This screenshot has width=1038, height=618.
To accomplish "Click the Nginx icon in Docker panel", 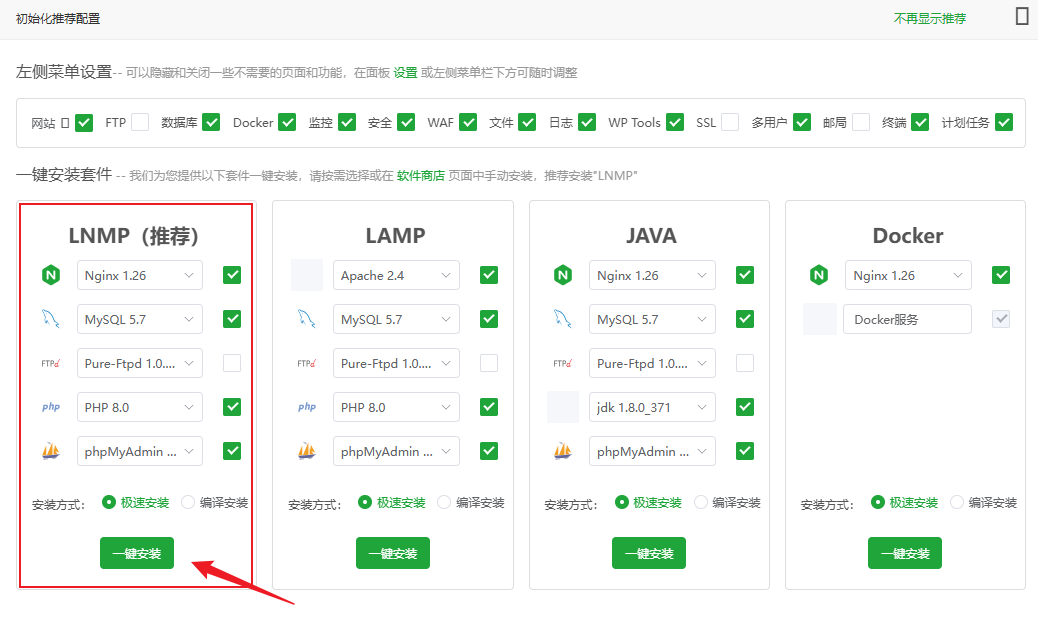I will pos(819,275).
